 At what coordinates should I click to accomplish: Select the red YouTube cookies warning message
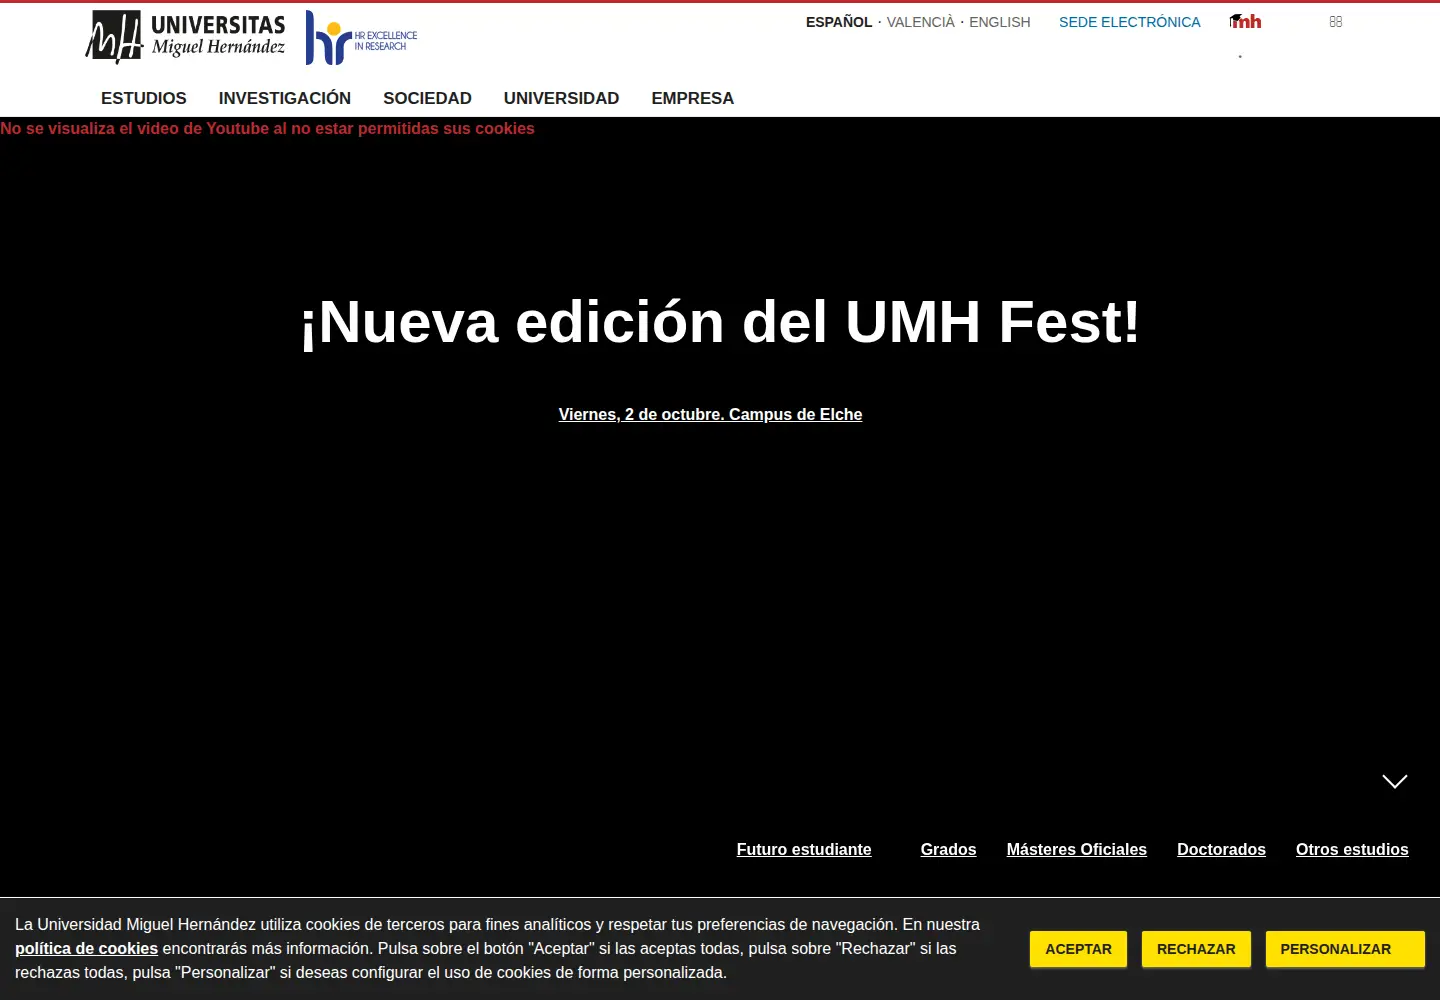[267, 128]
